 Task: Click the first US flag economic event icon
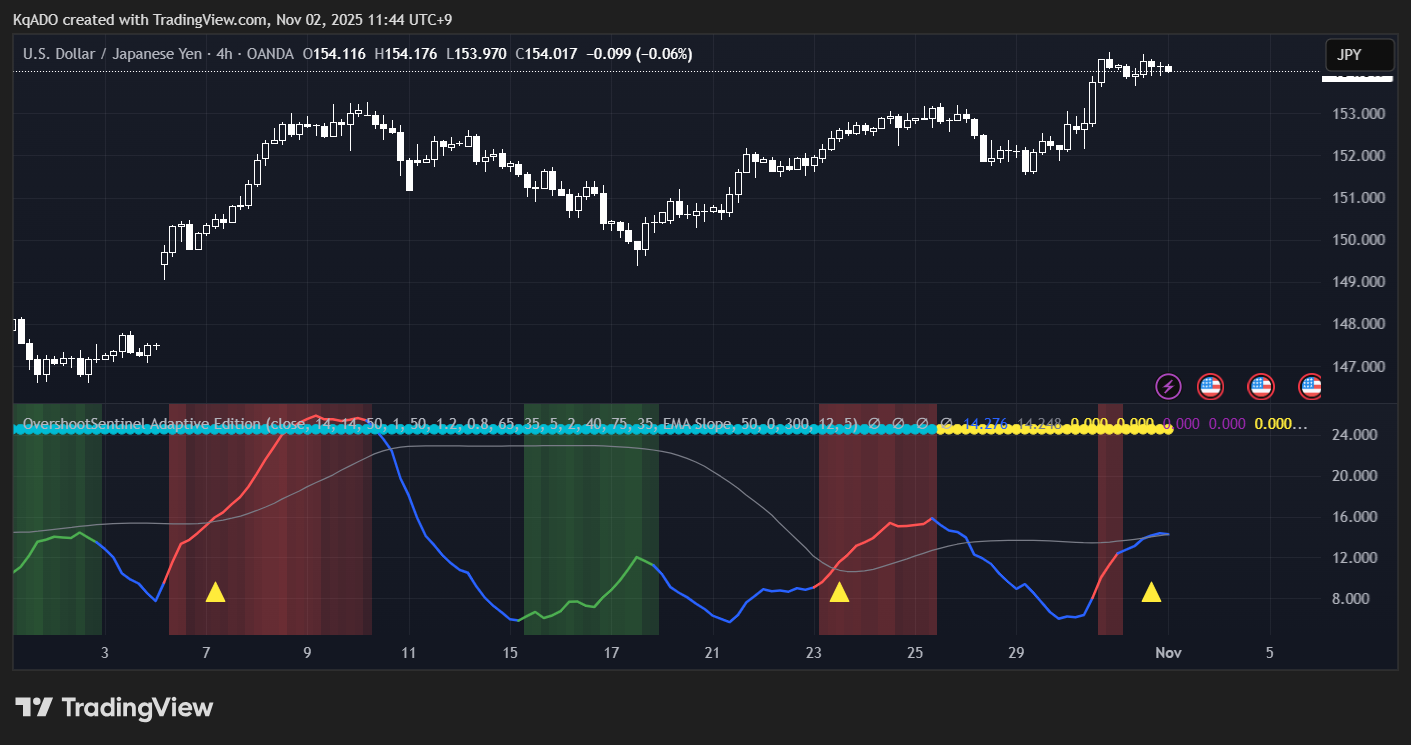point(1210,386)
